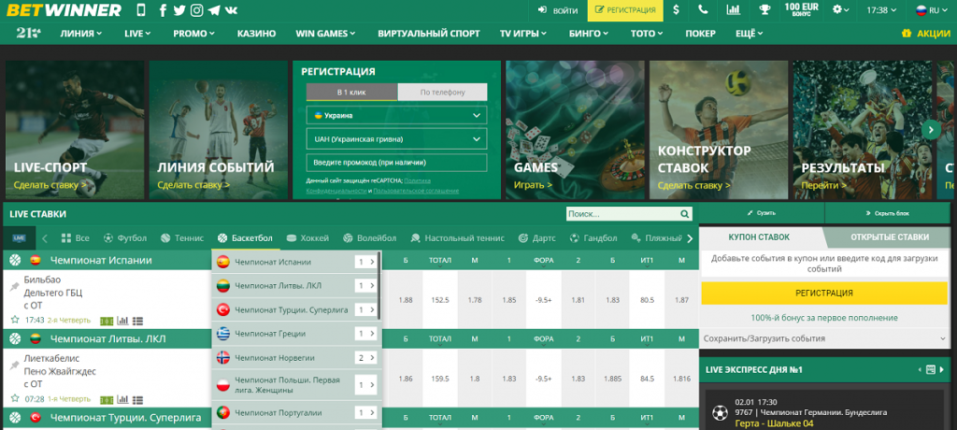957x430 pixels.
Task: Open the trophy results icon
Action: [x=764, y=10]
